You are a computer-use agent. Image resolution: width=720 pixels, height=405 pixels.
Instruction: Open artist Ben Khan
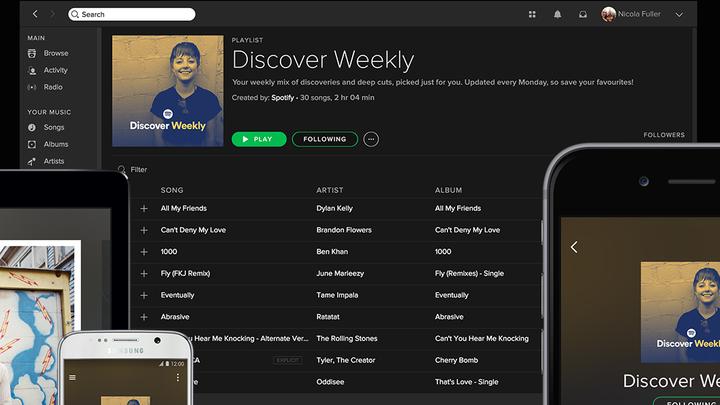pyautogui.click(x=332, y=252)
